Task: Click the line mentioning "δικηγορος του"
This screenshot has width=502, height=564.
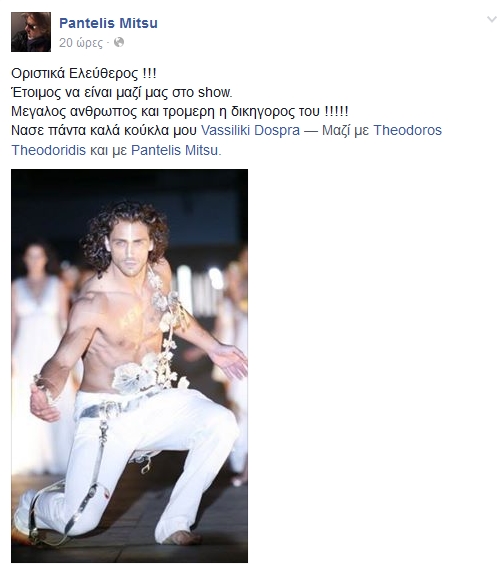Action: tap(180, 111)
